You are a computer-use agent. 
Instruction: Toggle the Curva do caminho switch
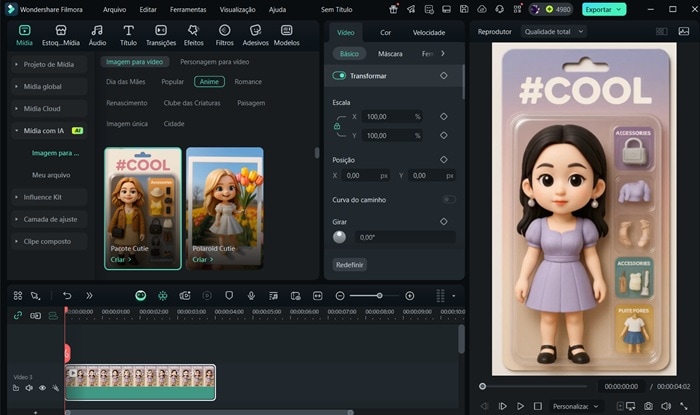(449, 199)
